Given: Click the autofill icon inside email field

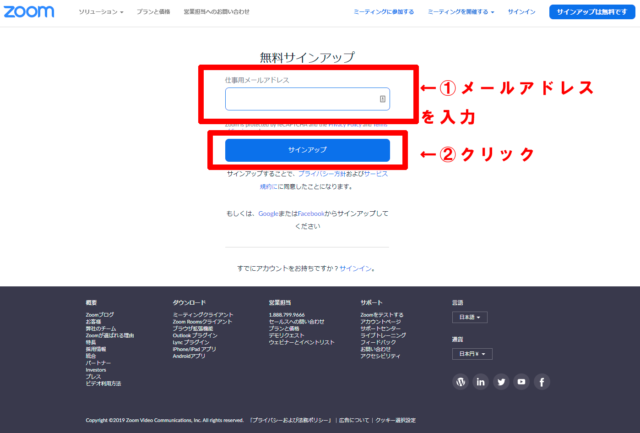Looking at the screenshot, I should click(382, 99).
